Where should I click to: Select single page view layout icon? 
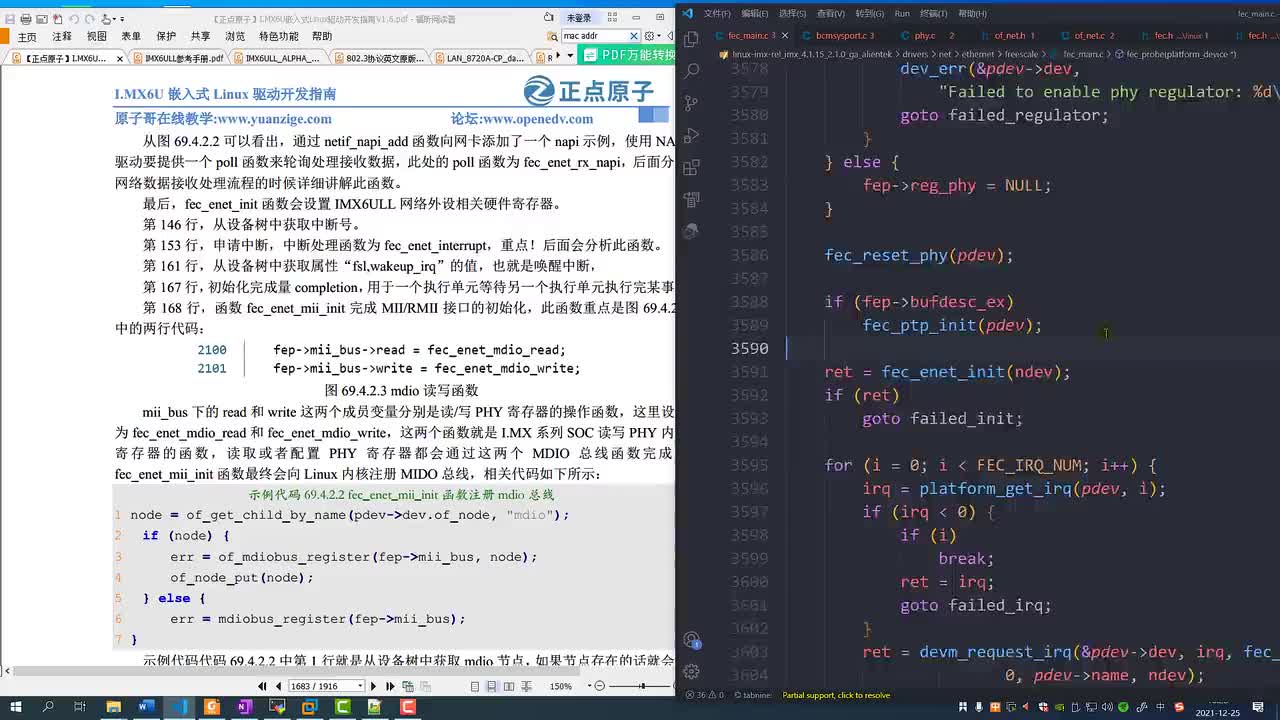click(477, 686)
